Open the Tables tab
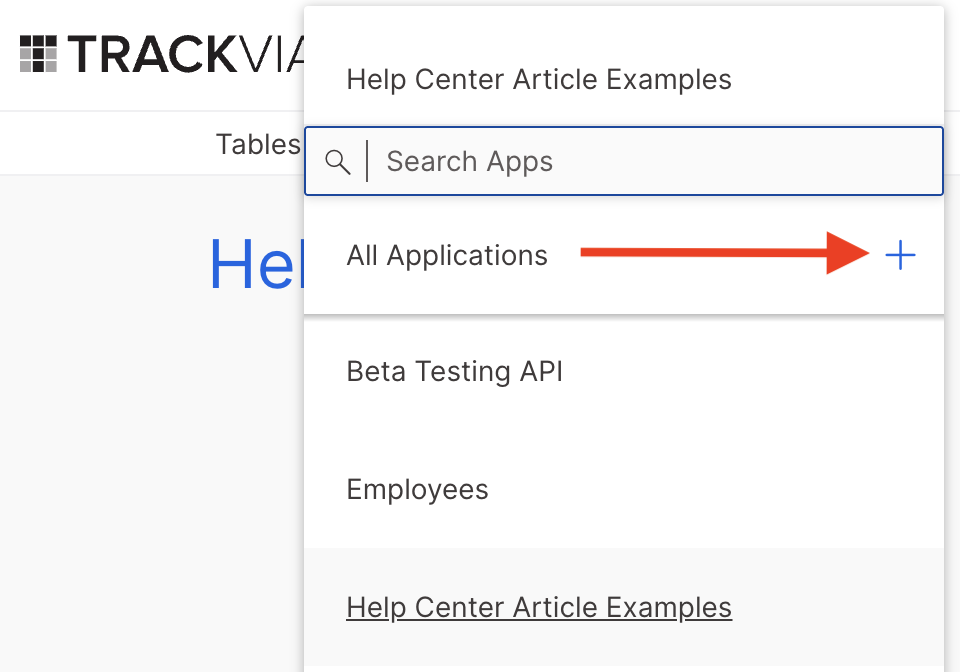This screenshot has height=672, width=960. [x=258, y=144]
